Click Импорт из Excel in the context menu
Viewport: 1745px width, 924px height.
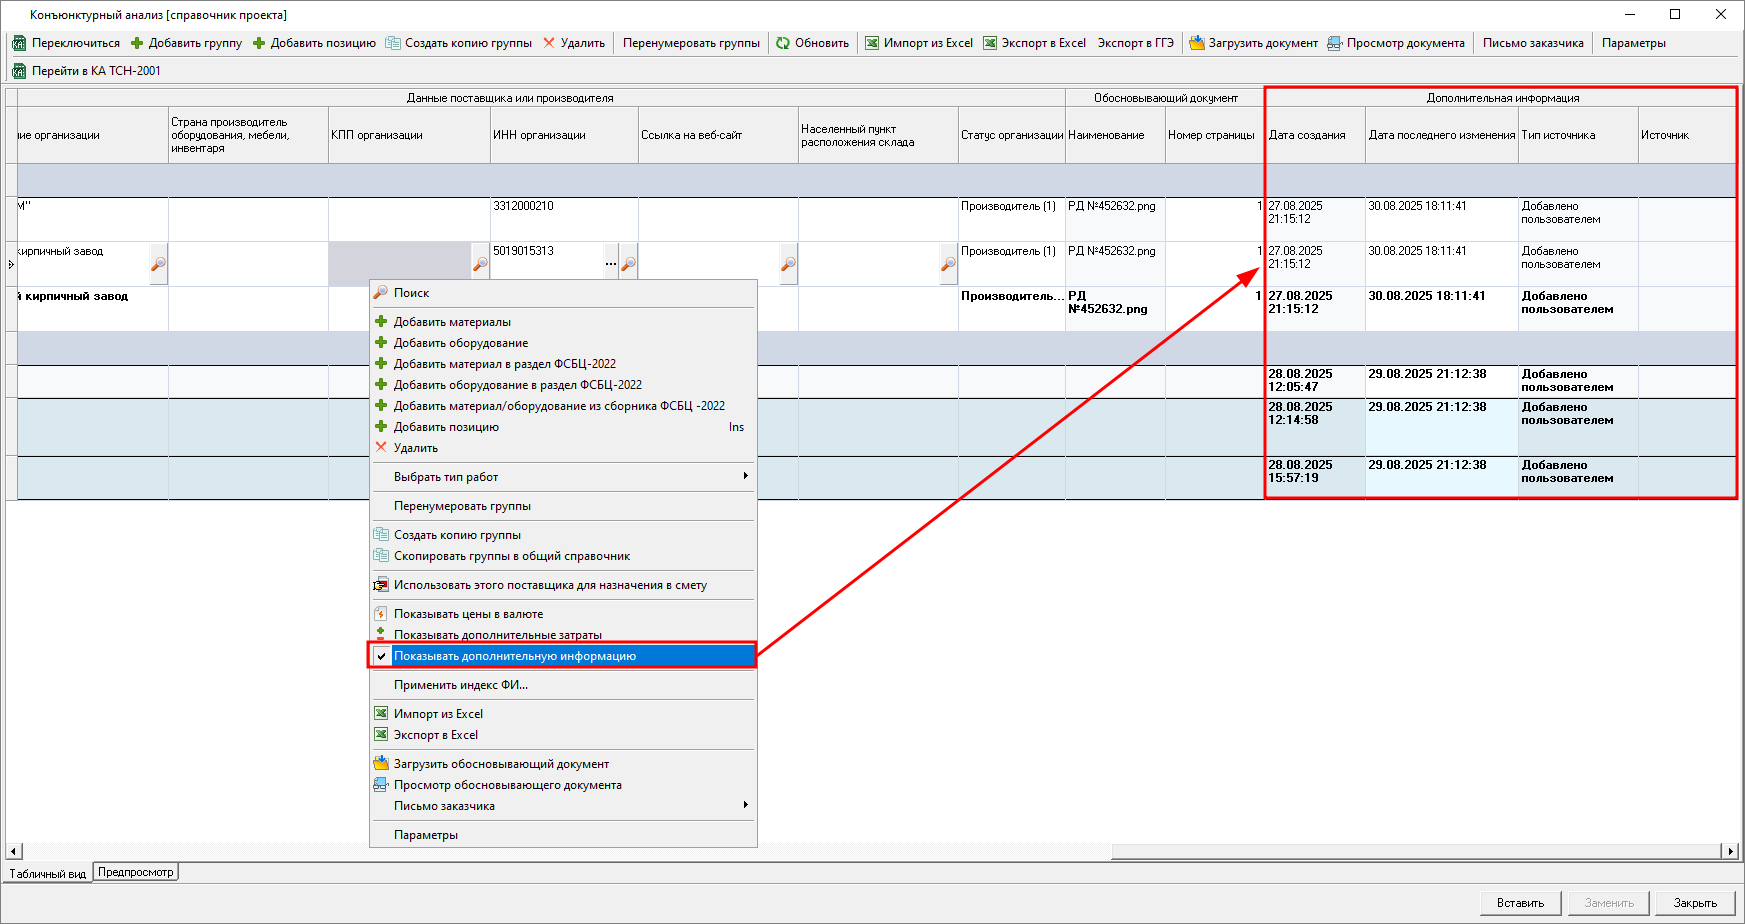point(563,714)
